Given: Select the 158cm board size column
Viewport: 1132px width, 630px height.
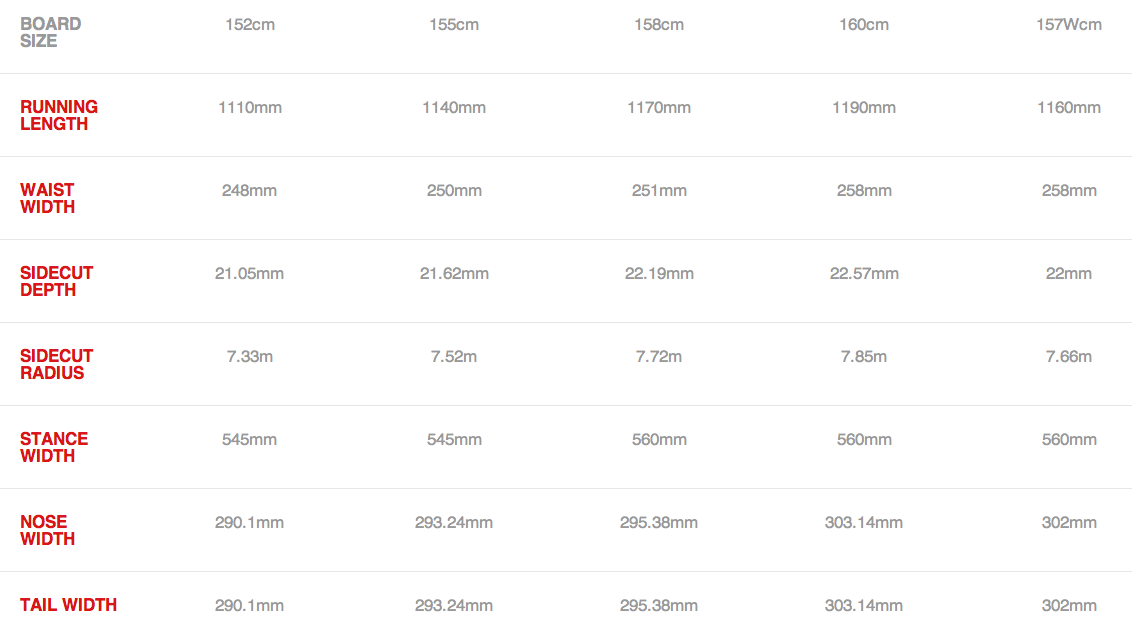Looking at the screenshot, I should 659,25.
